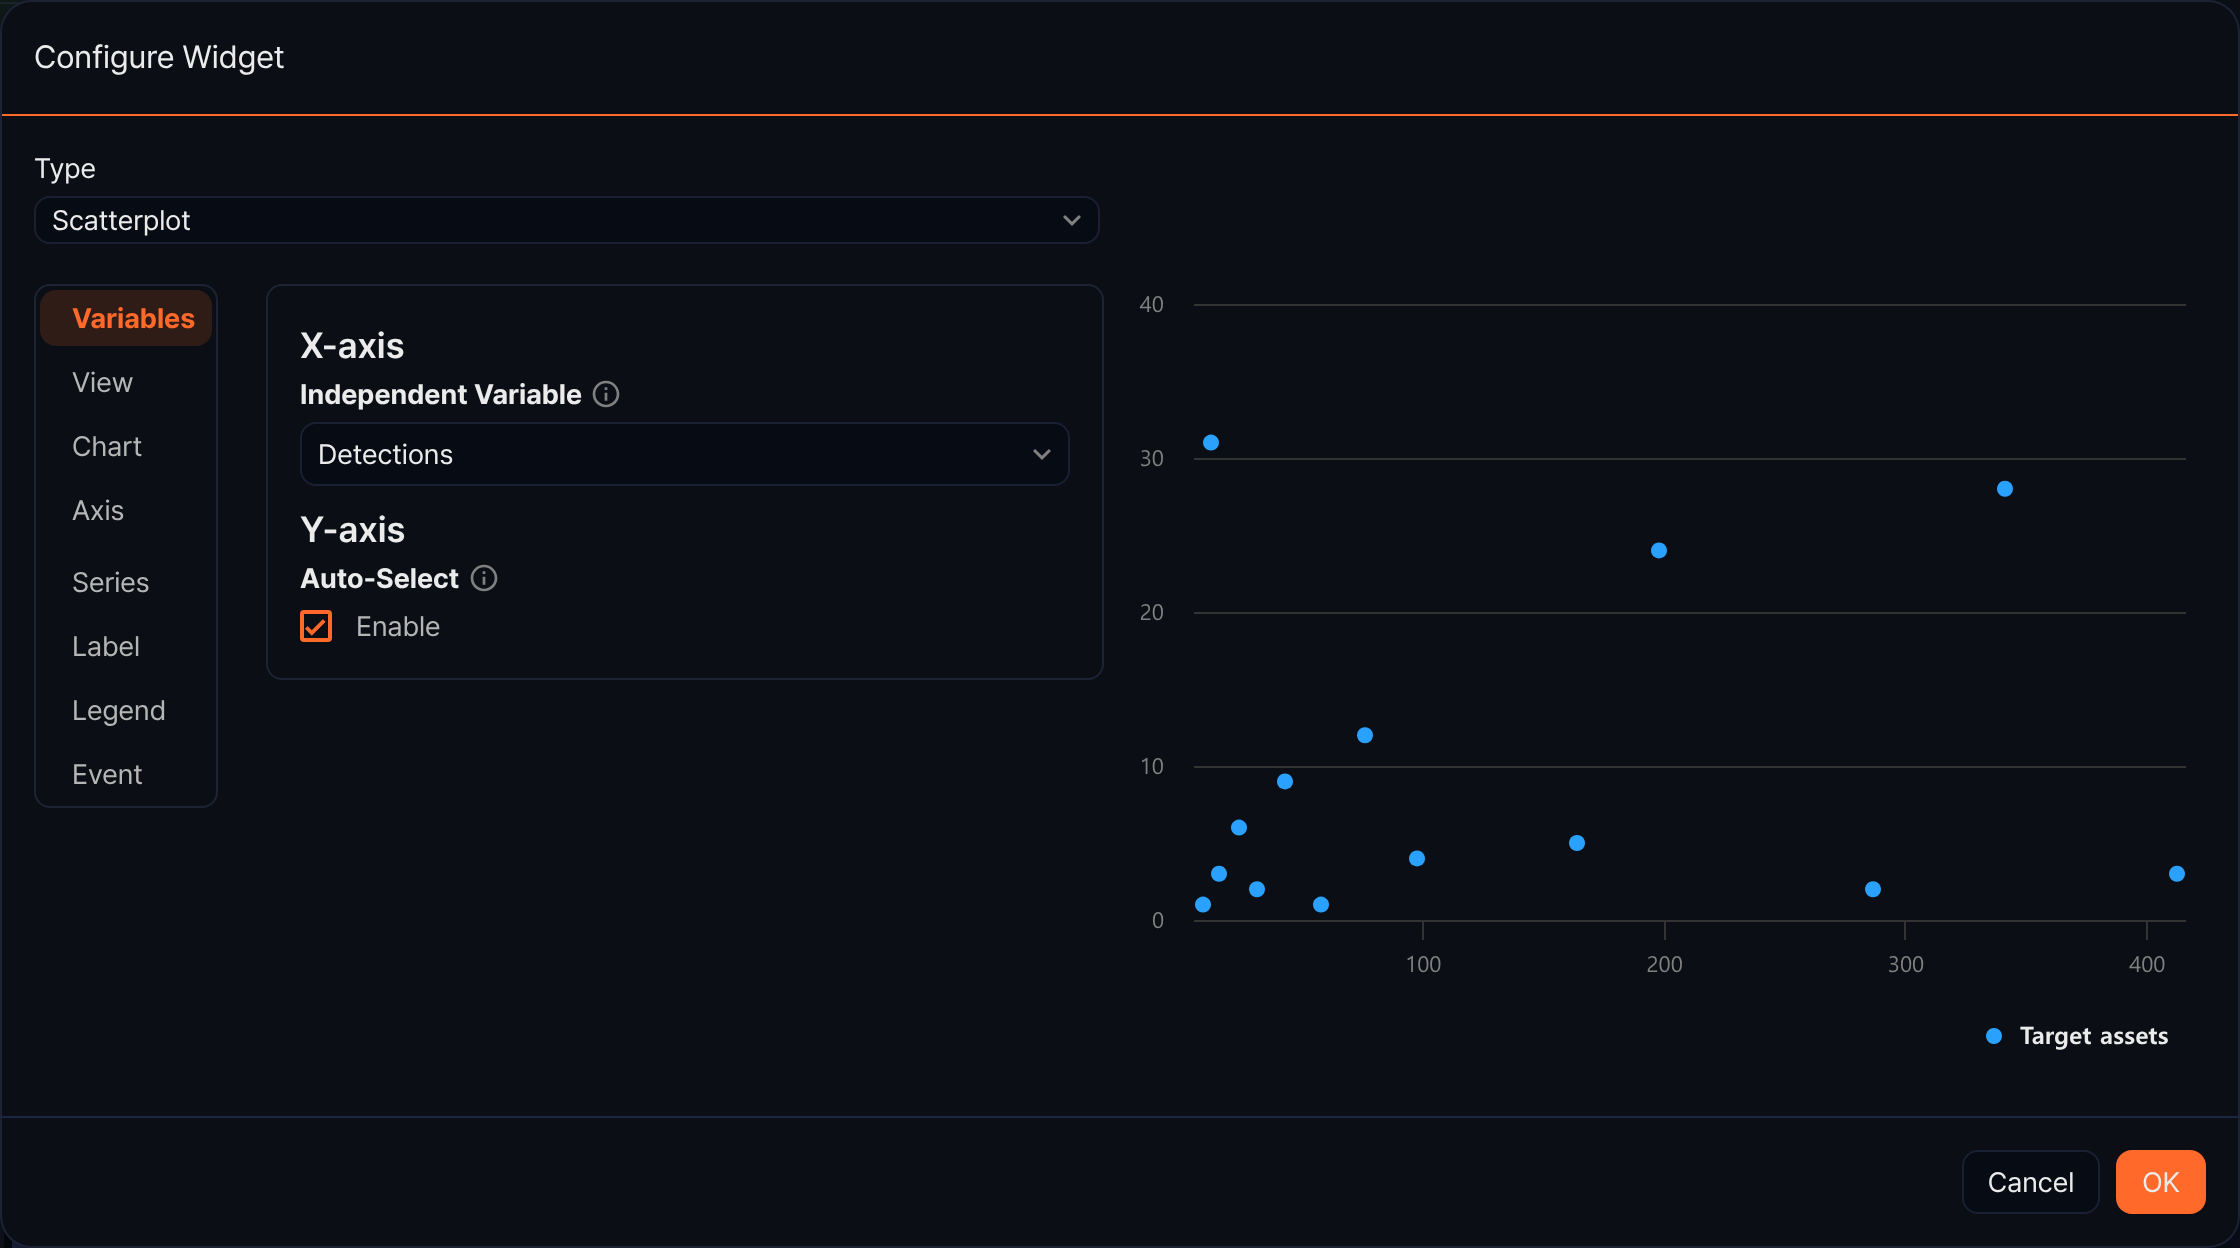Screen dimensions: 2240x1248
Task: Toggle Target assets legend entry
Action: pyautogui.click(x=2077, y=1036)
